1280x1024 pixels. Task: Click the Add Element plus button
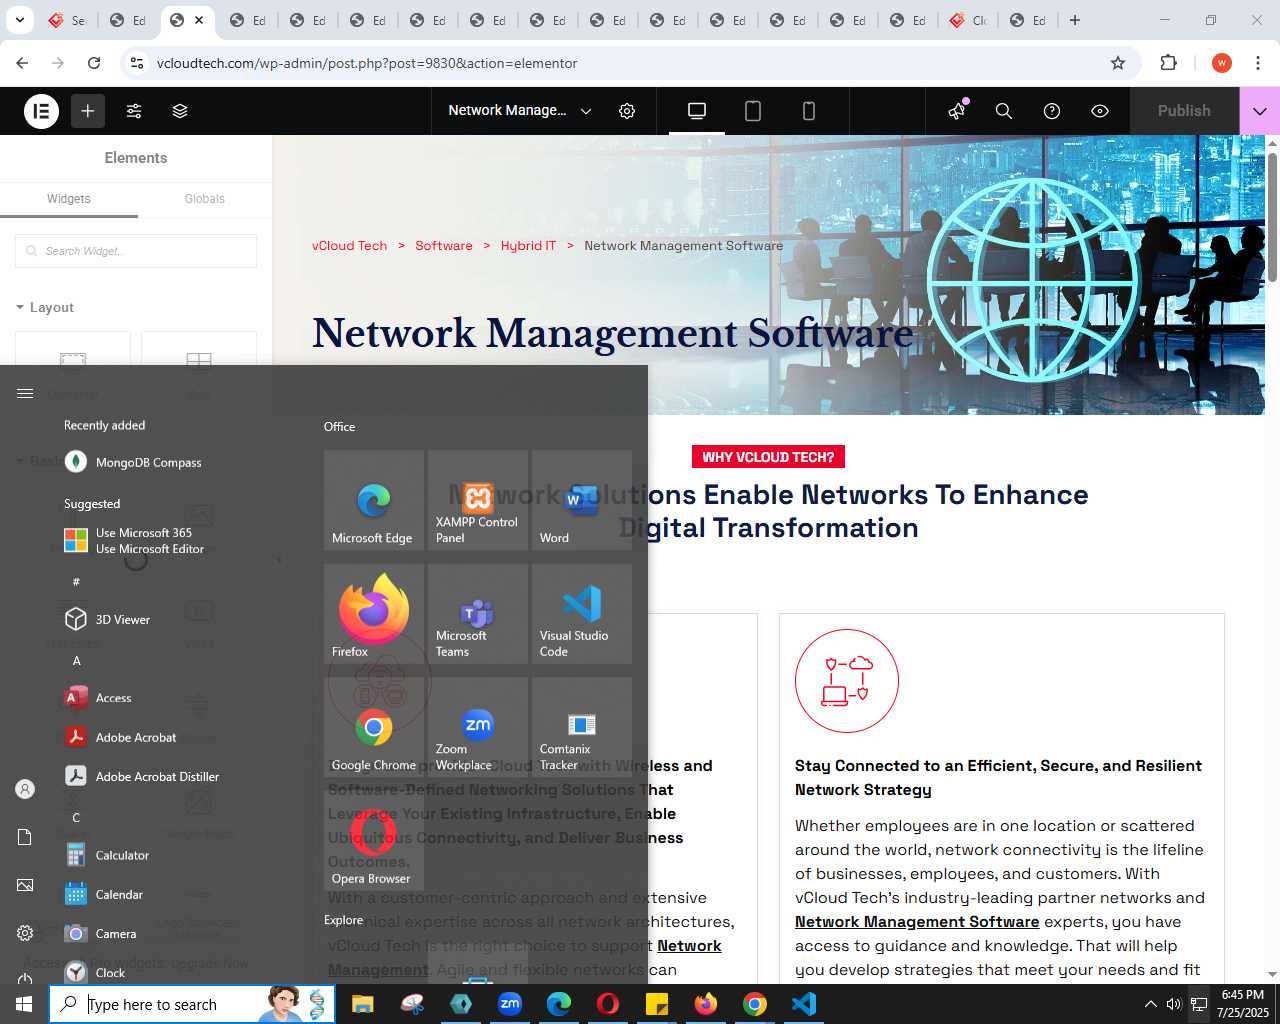pos(88,111)
